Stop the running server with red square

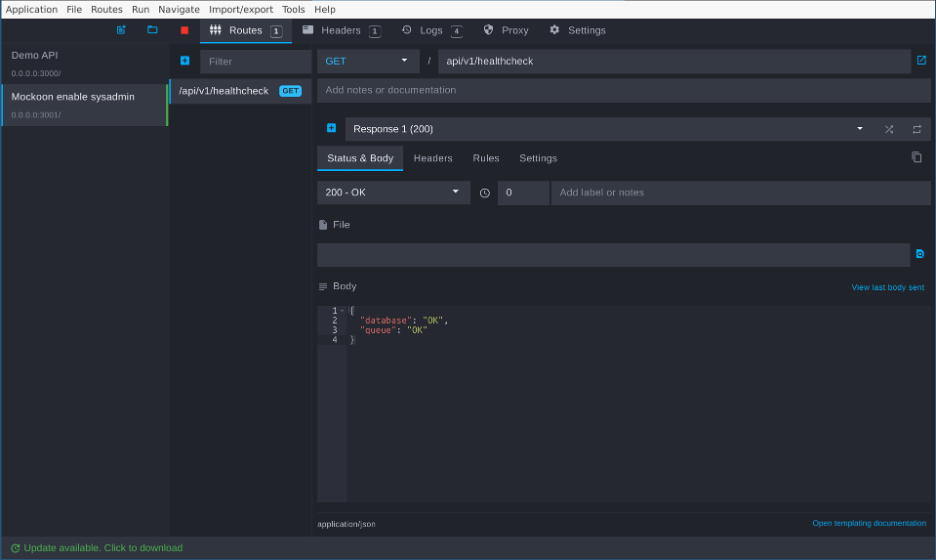[x=184, y=30]
